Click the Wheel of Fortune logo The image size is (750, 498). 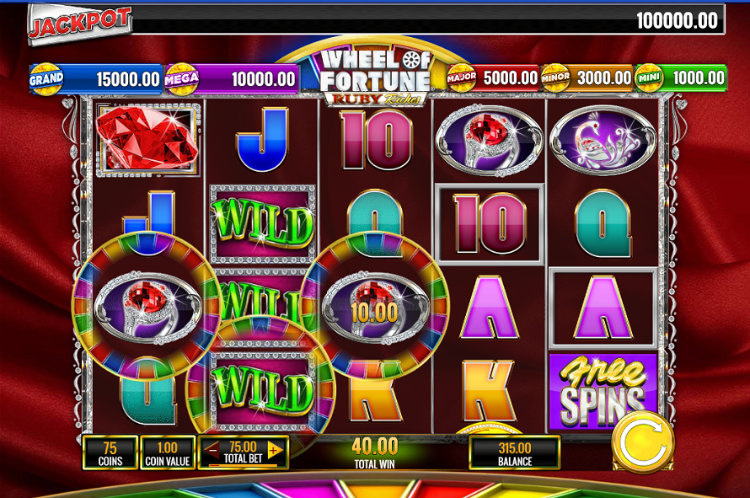tap(375, 76)
